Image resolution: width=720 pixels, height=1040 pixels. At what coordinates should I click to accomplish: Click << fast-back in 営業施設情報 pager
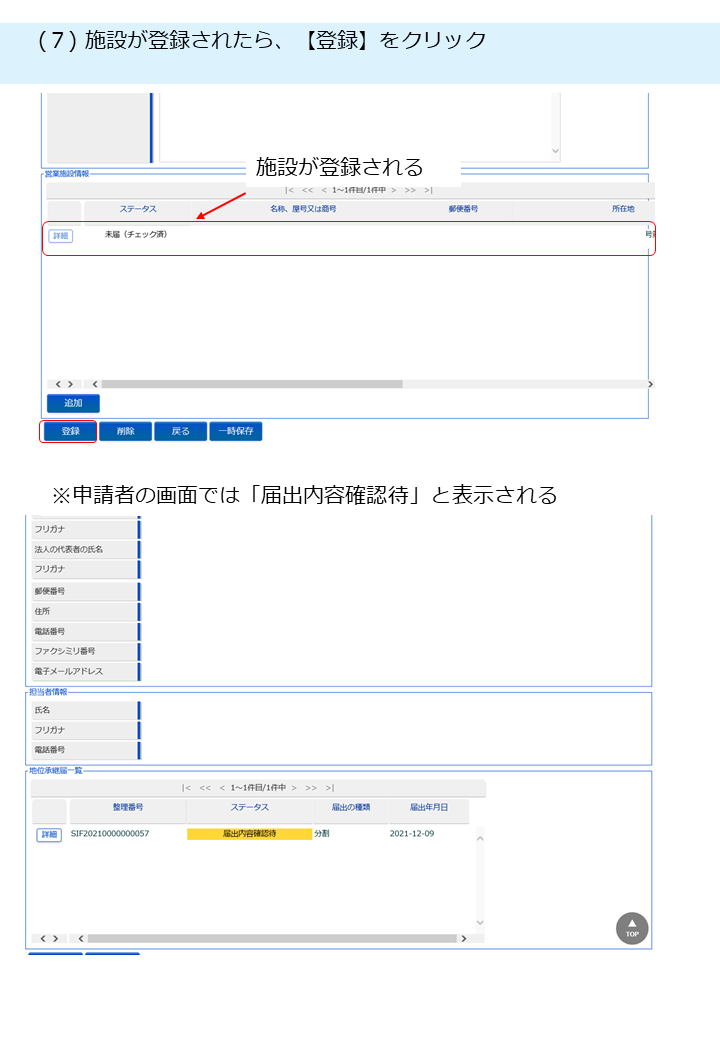click(x=308, y=190)
